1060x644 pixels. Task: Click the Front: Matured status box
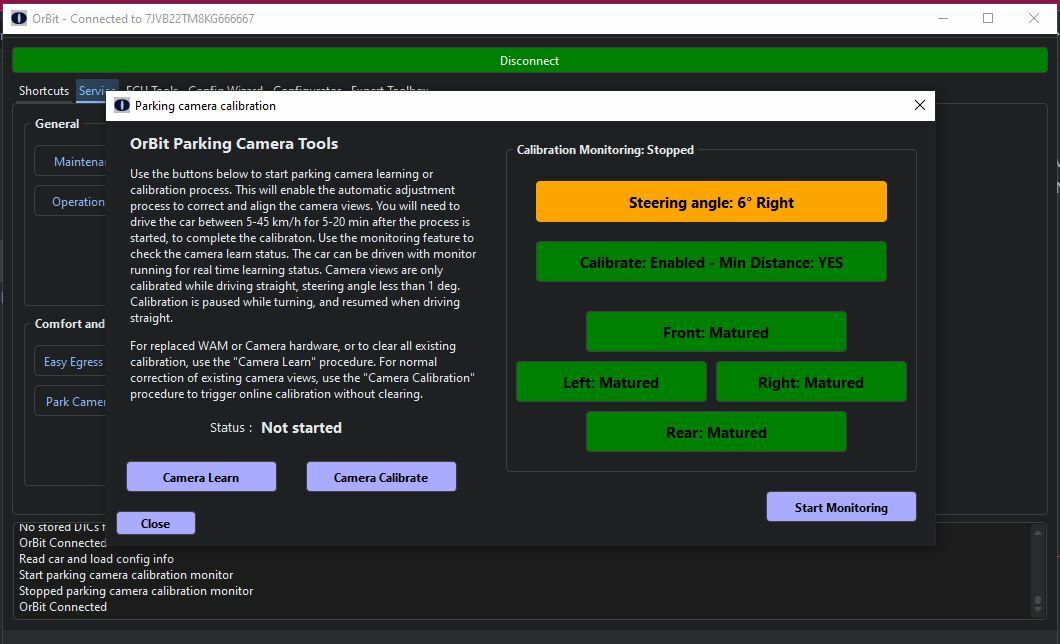click(x=716, y=332)
